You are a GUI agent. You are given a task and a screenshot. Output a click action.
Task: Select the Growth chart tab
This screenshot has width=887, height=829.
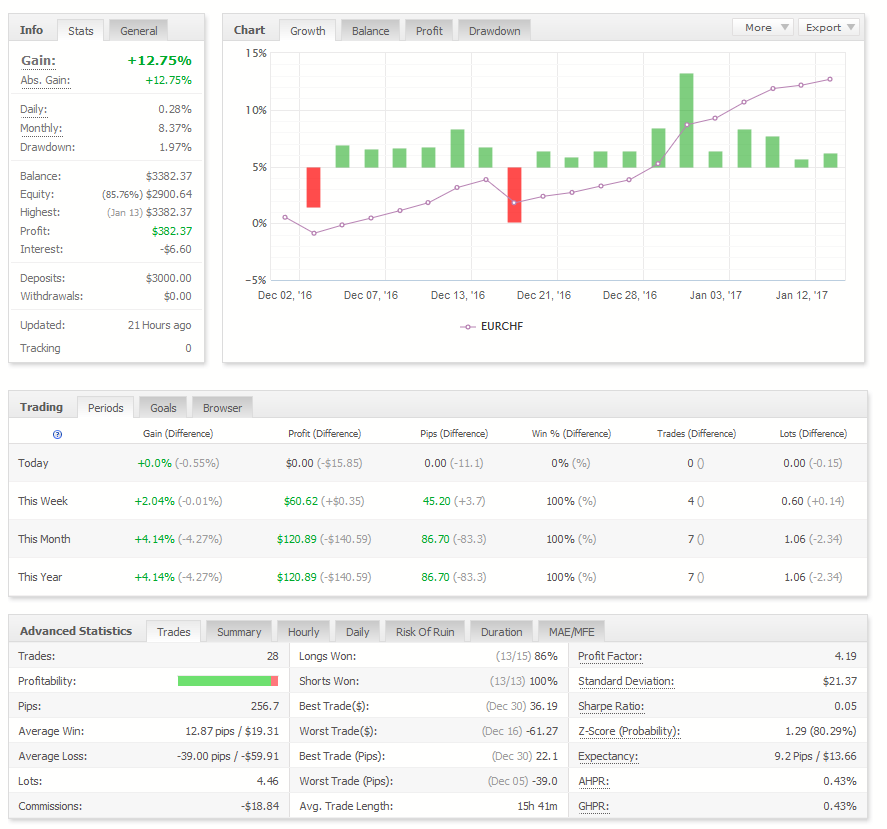pyautogui.click(x=308, y=31)
